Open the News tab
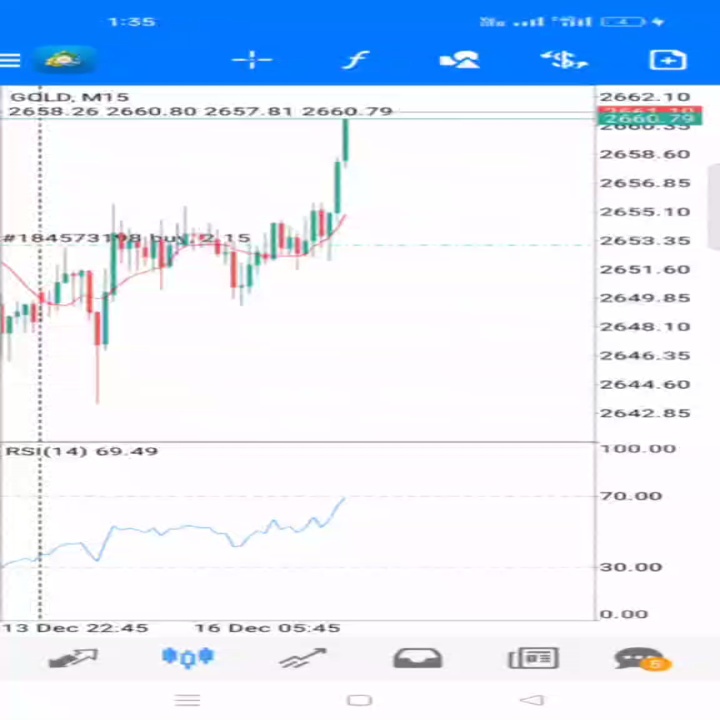This screenshot has height=720, width=720. click(534, 658)
